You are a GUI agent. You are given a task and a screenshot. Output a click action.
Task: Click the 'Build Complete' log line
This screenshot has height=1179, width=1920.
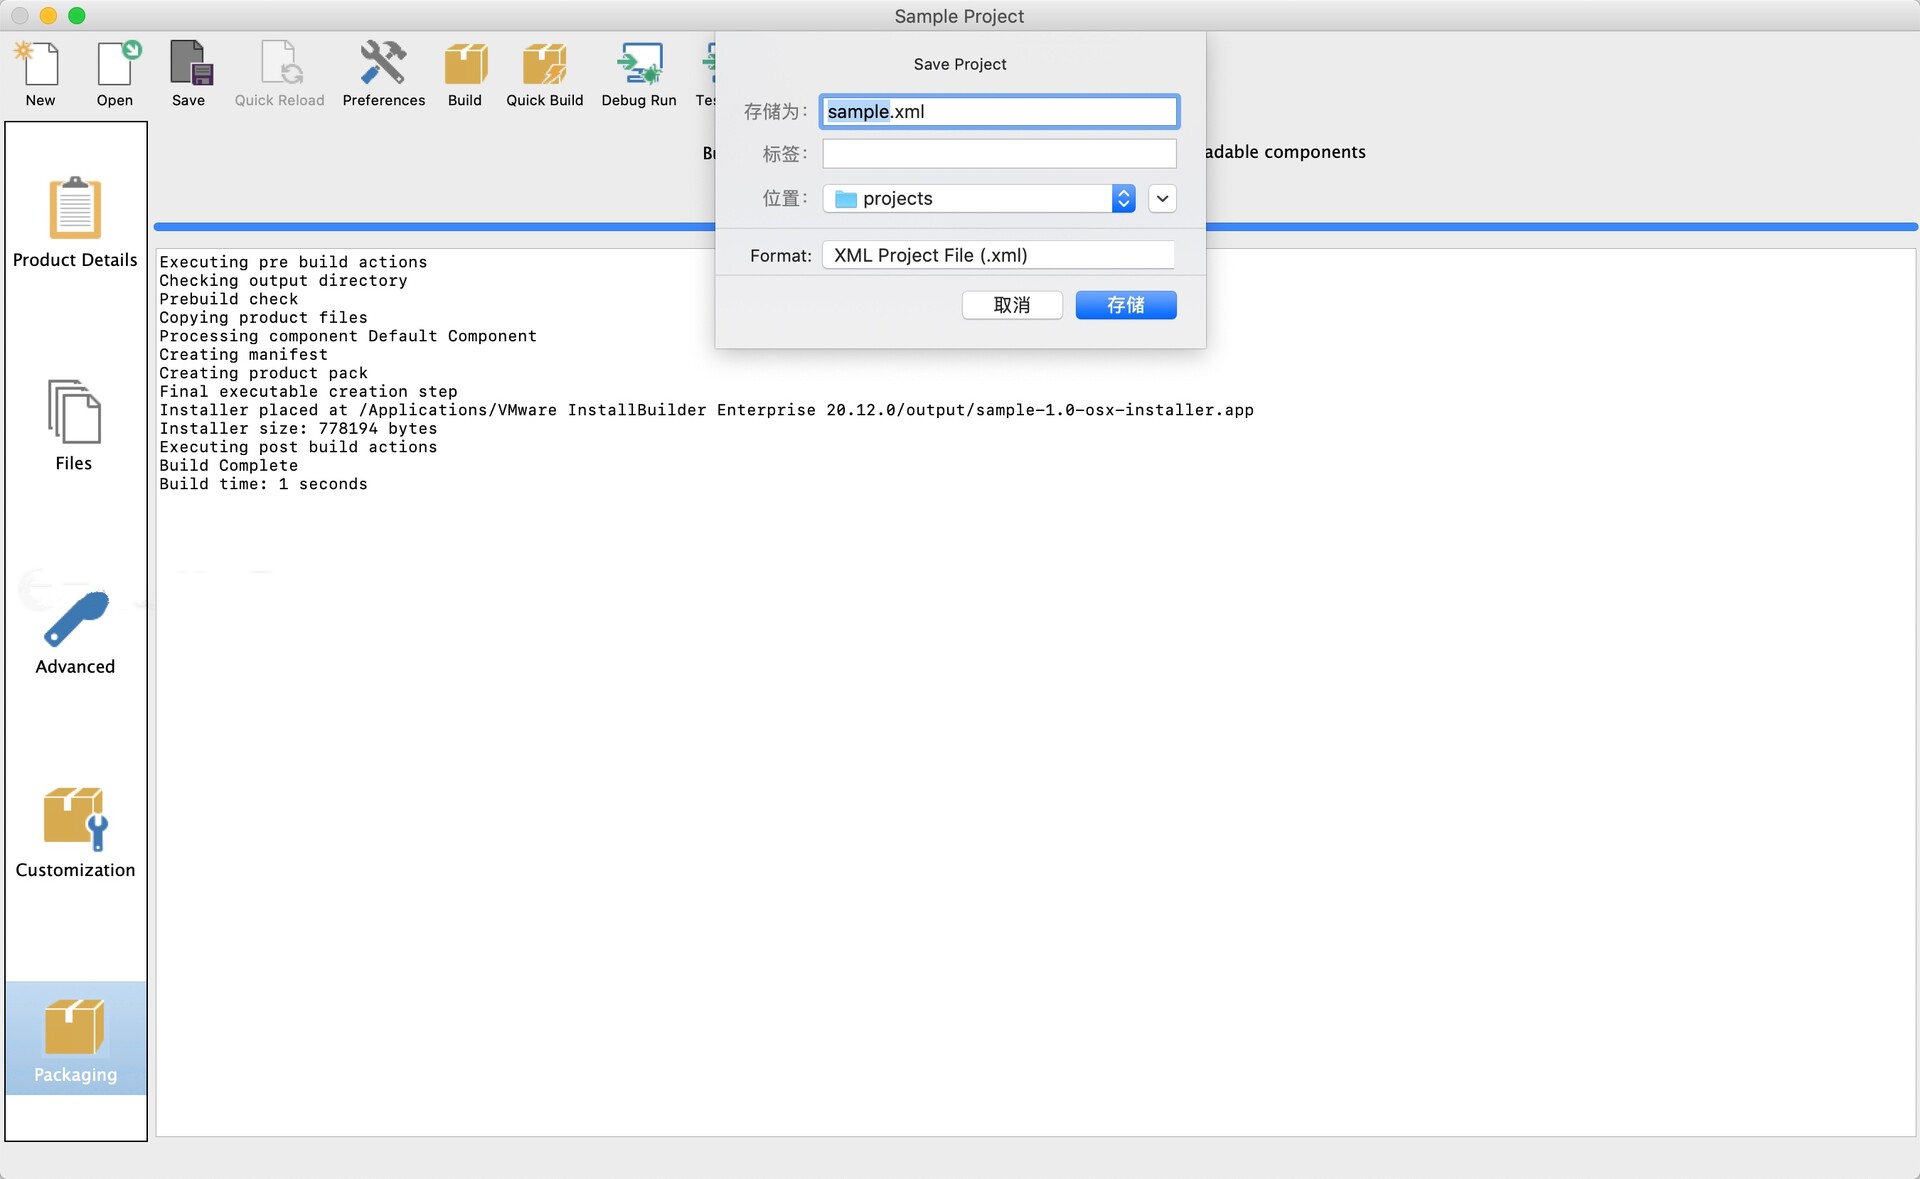(x=229, y=465)
